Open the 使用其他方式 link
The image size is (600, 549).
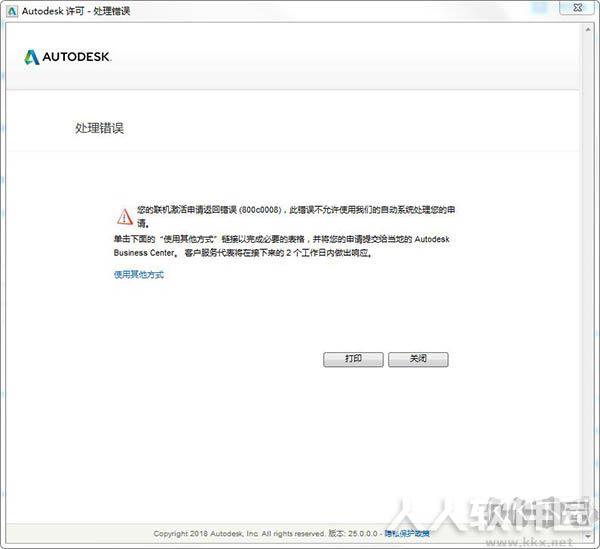pyautogui.click(x=139, y=274)
